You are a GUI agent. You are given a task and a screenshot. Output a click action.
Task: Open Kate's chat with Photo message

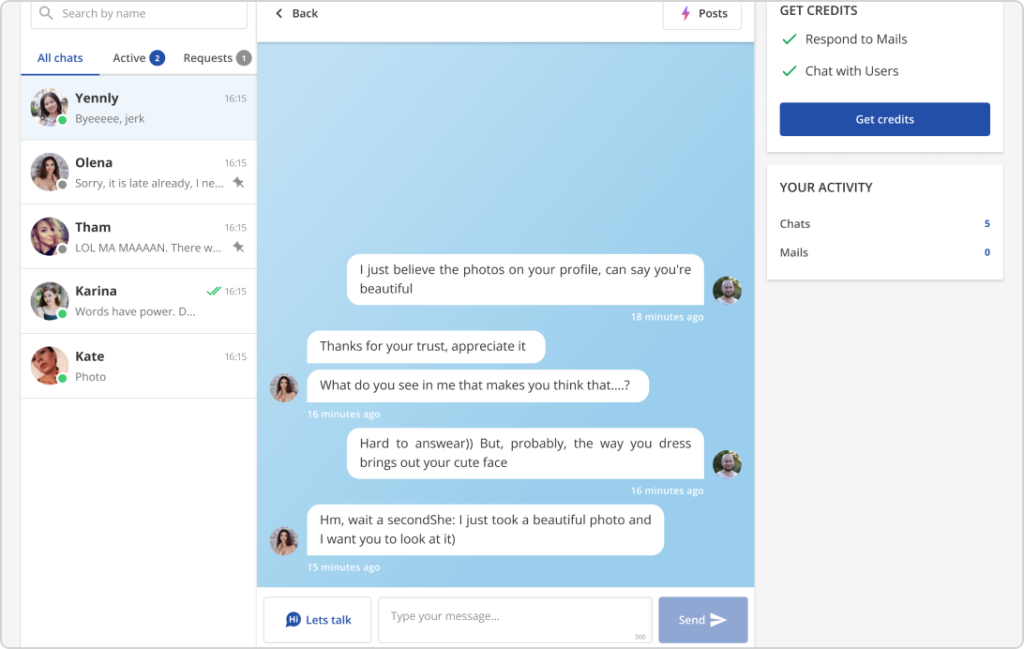138,366
